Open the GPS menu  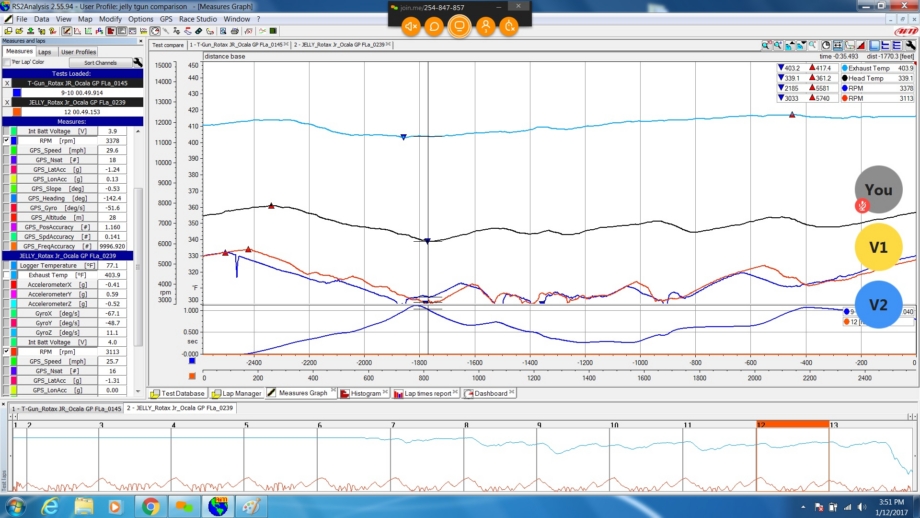click(166, 19)
